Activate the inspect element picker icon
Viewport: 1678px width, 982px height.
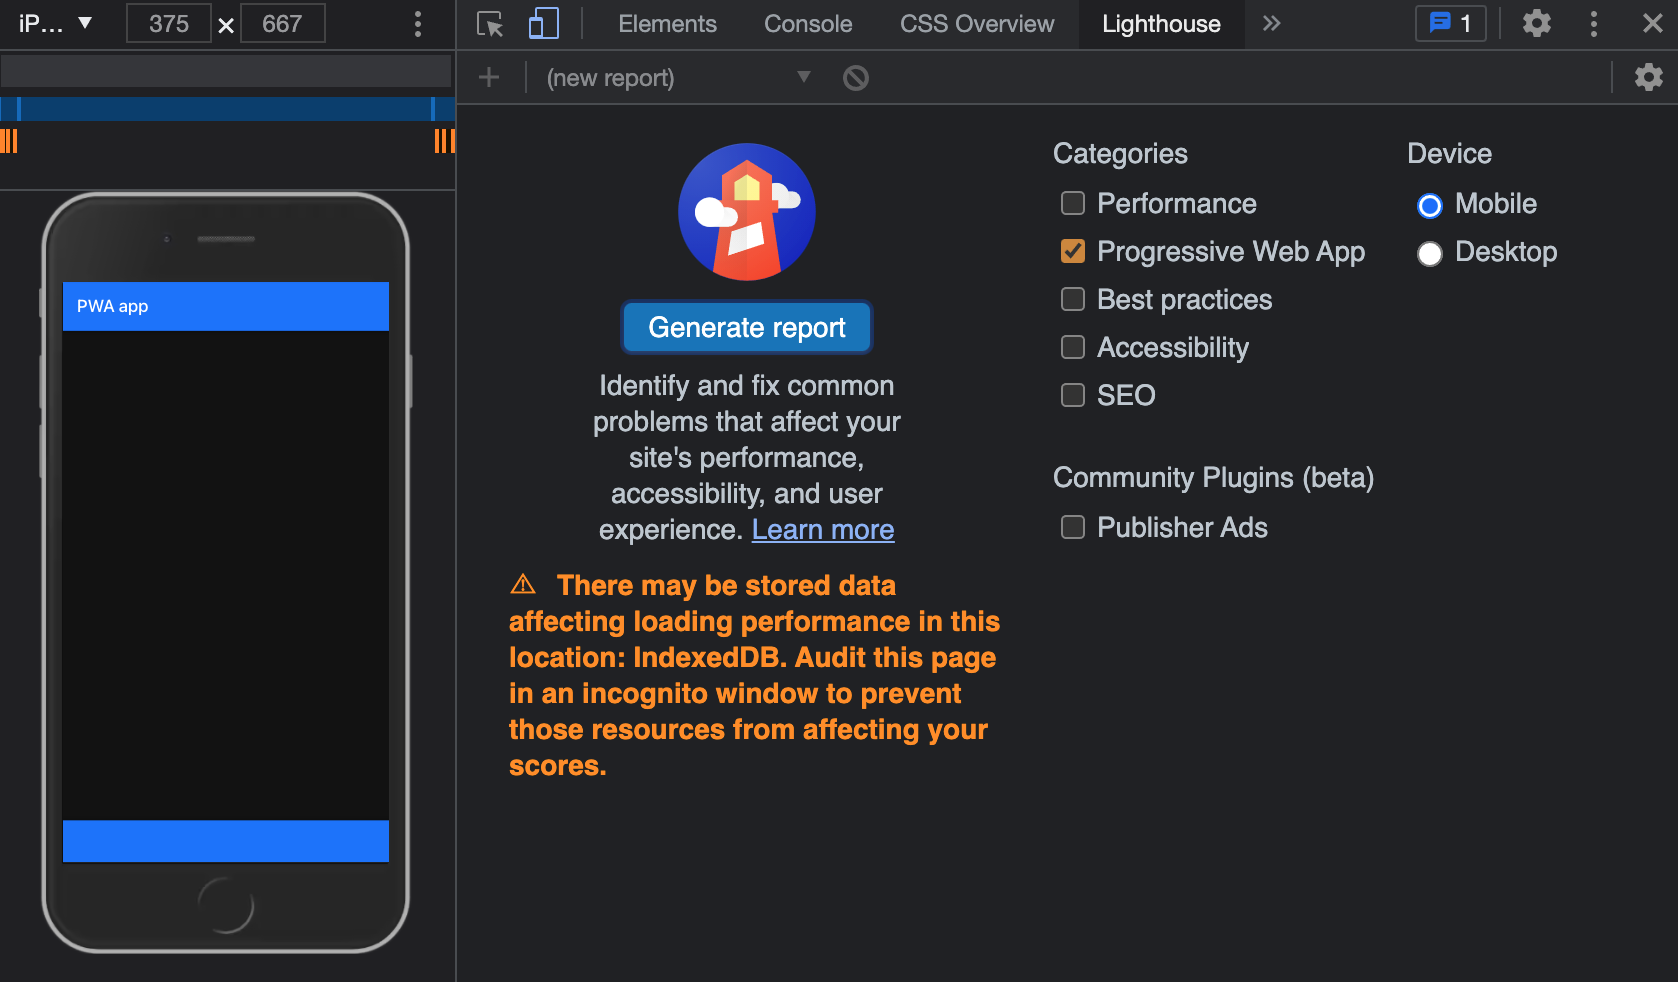coord(490,24)
